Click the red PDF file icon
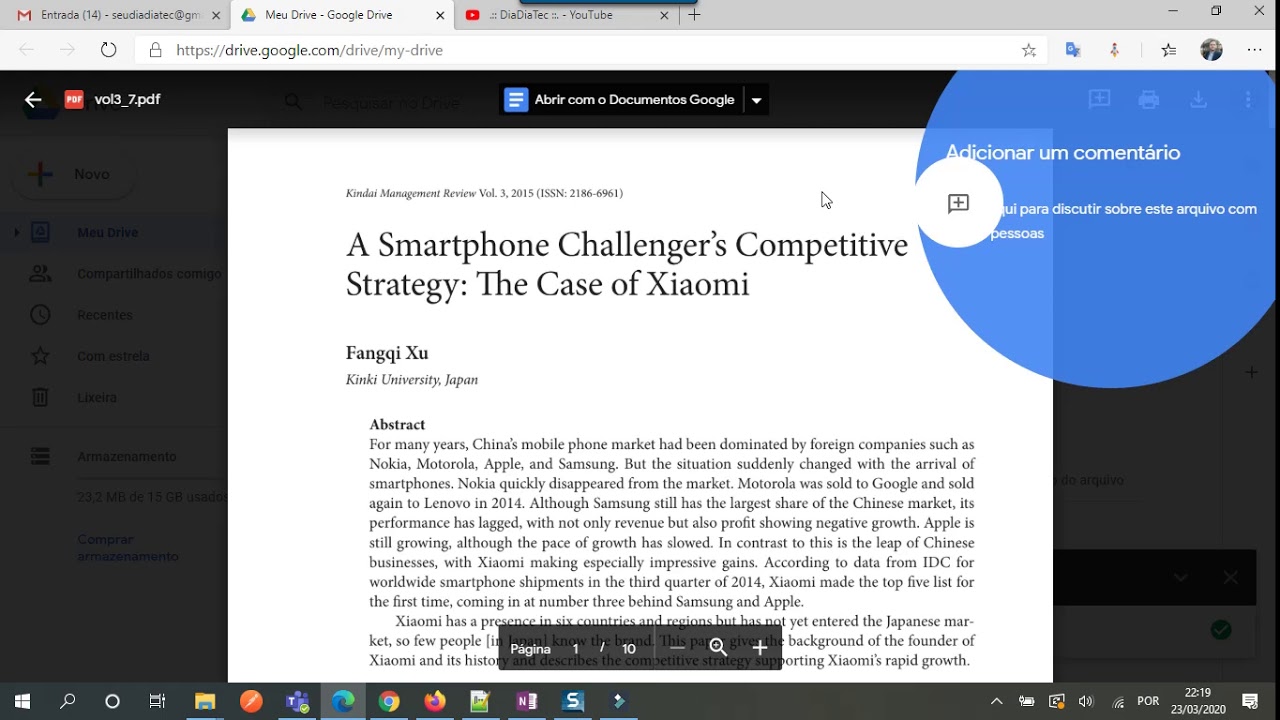 73,100
